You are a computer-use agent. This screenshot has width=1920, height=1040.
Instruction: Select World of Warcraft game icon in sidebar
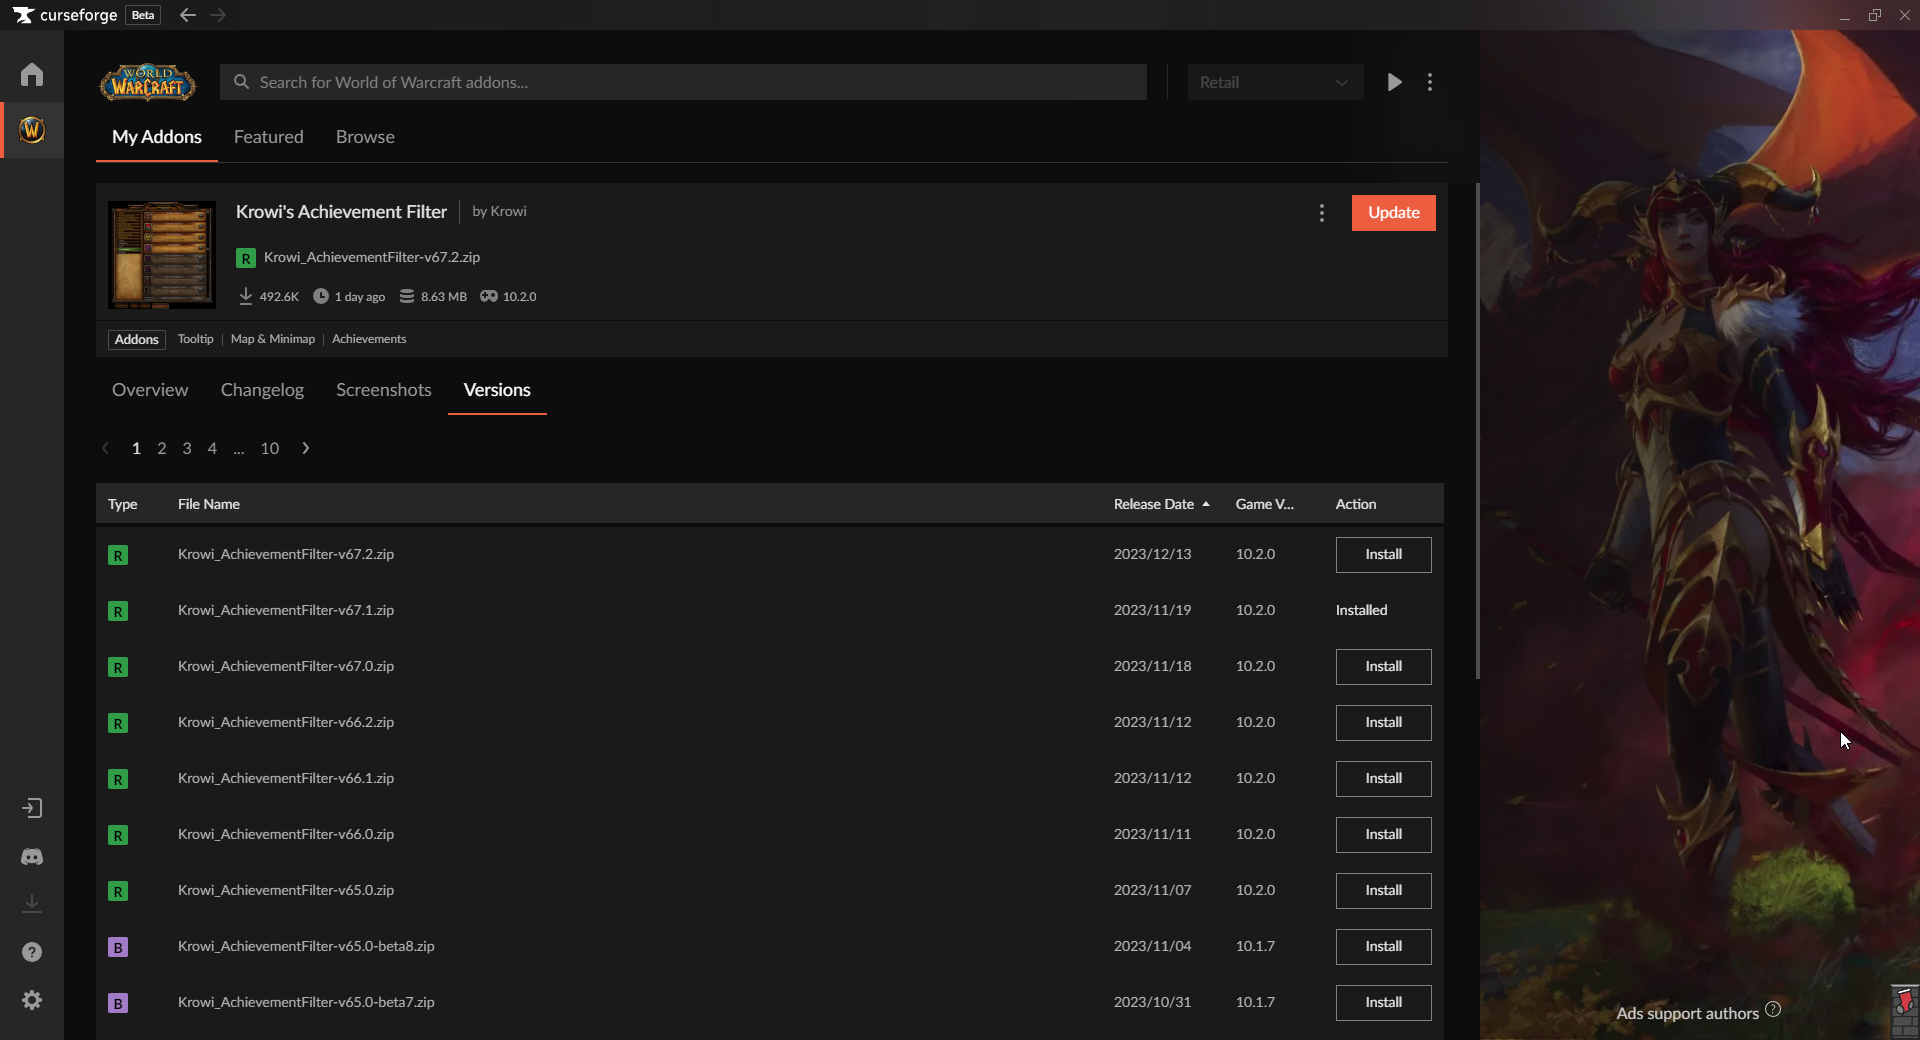32,130
